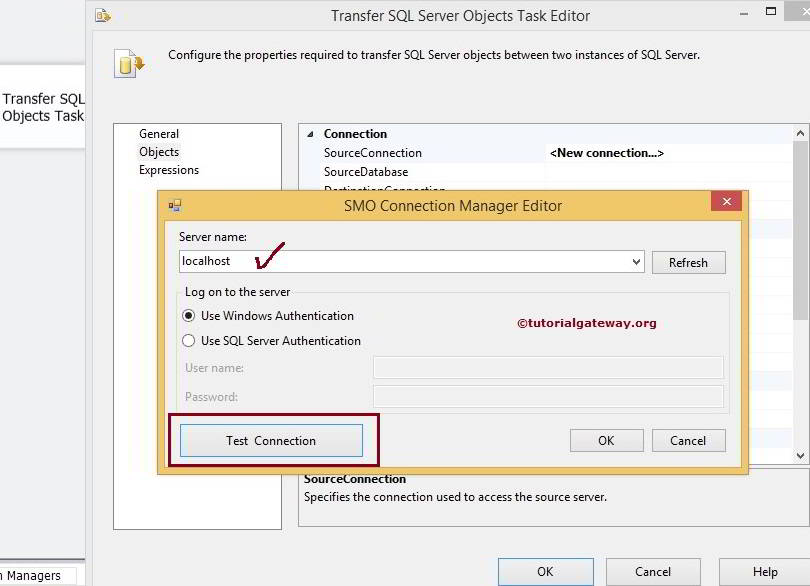Confirm the connection with OK
This screenshot has height=586, width=810.
(606, 440)
